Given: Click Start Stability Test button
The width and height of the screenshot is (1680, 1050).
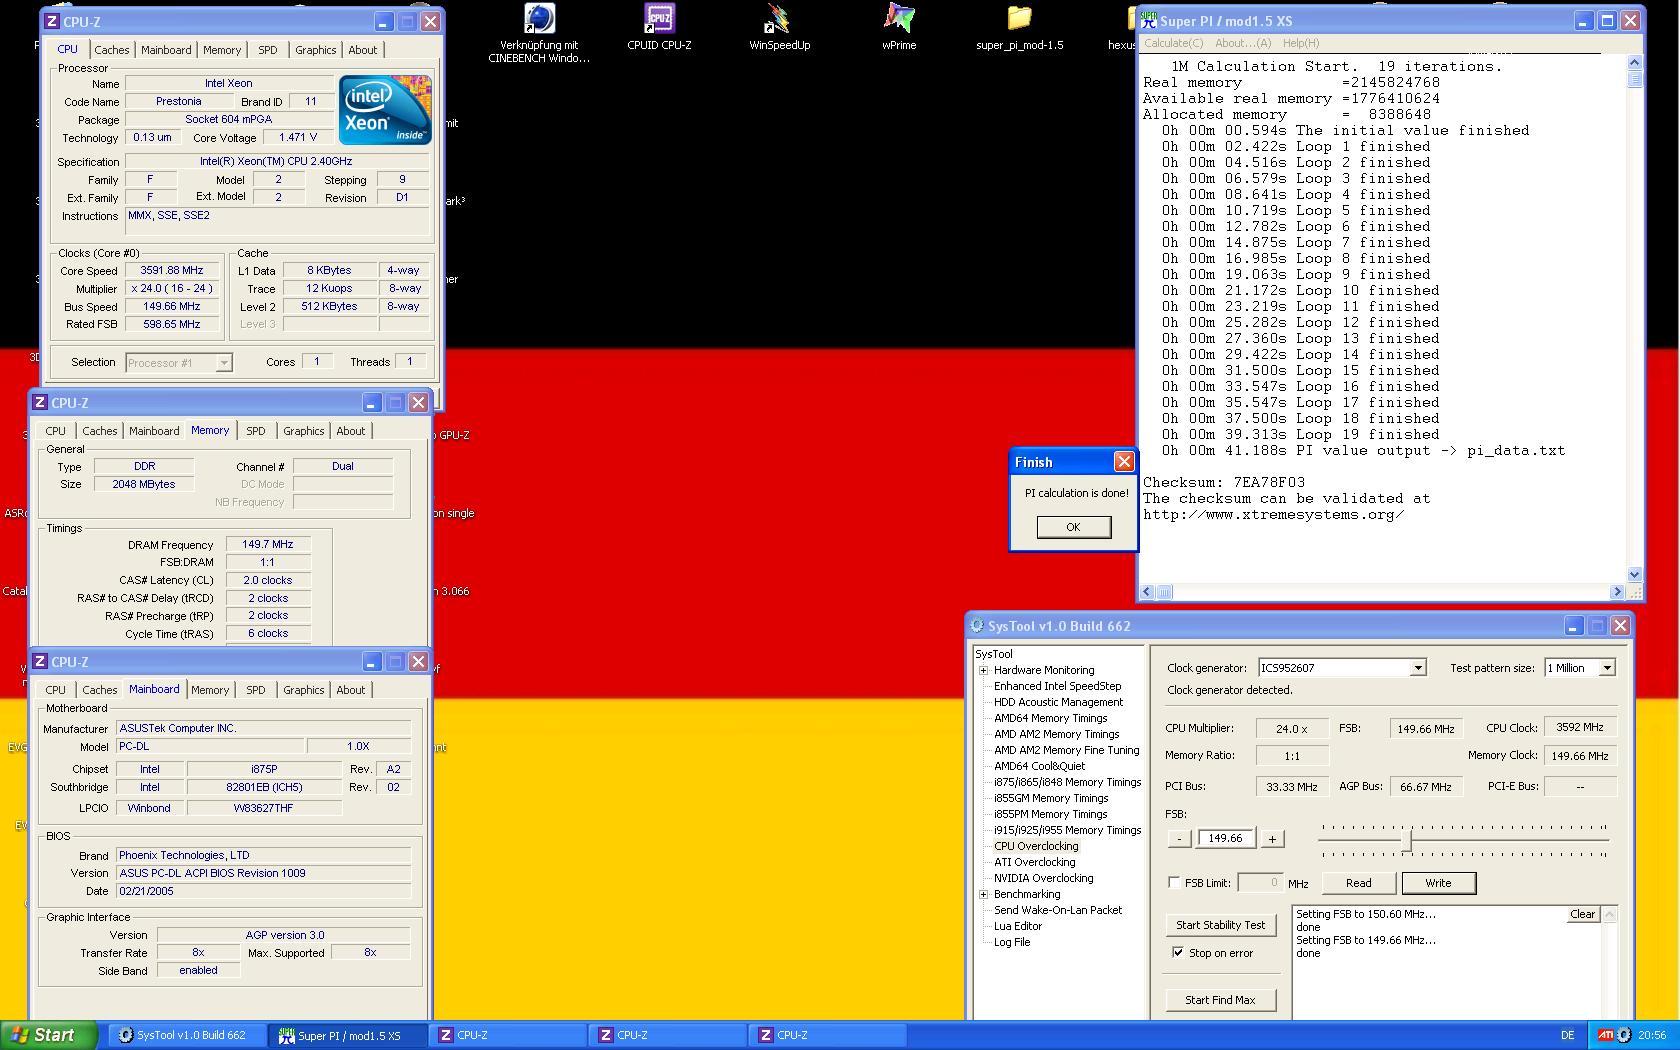Looking at the screenshot, I should point(1220,925).
